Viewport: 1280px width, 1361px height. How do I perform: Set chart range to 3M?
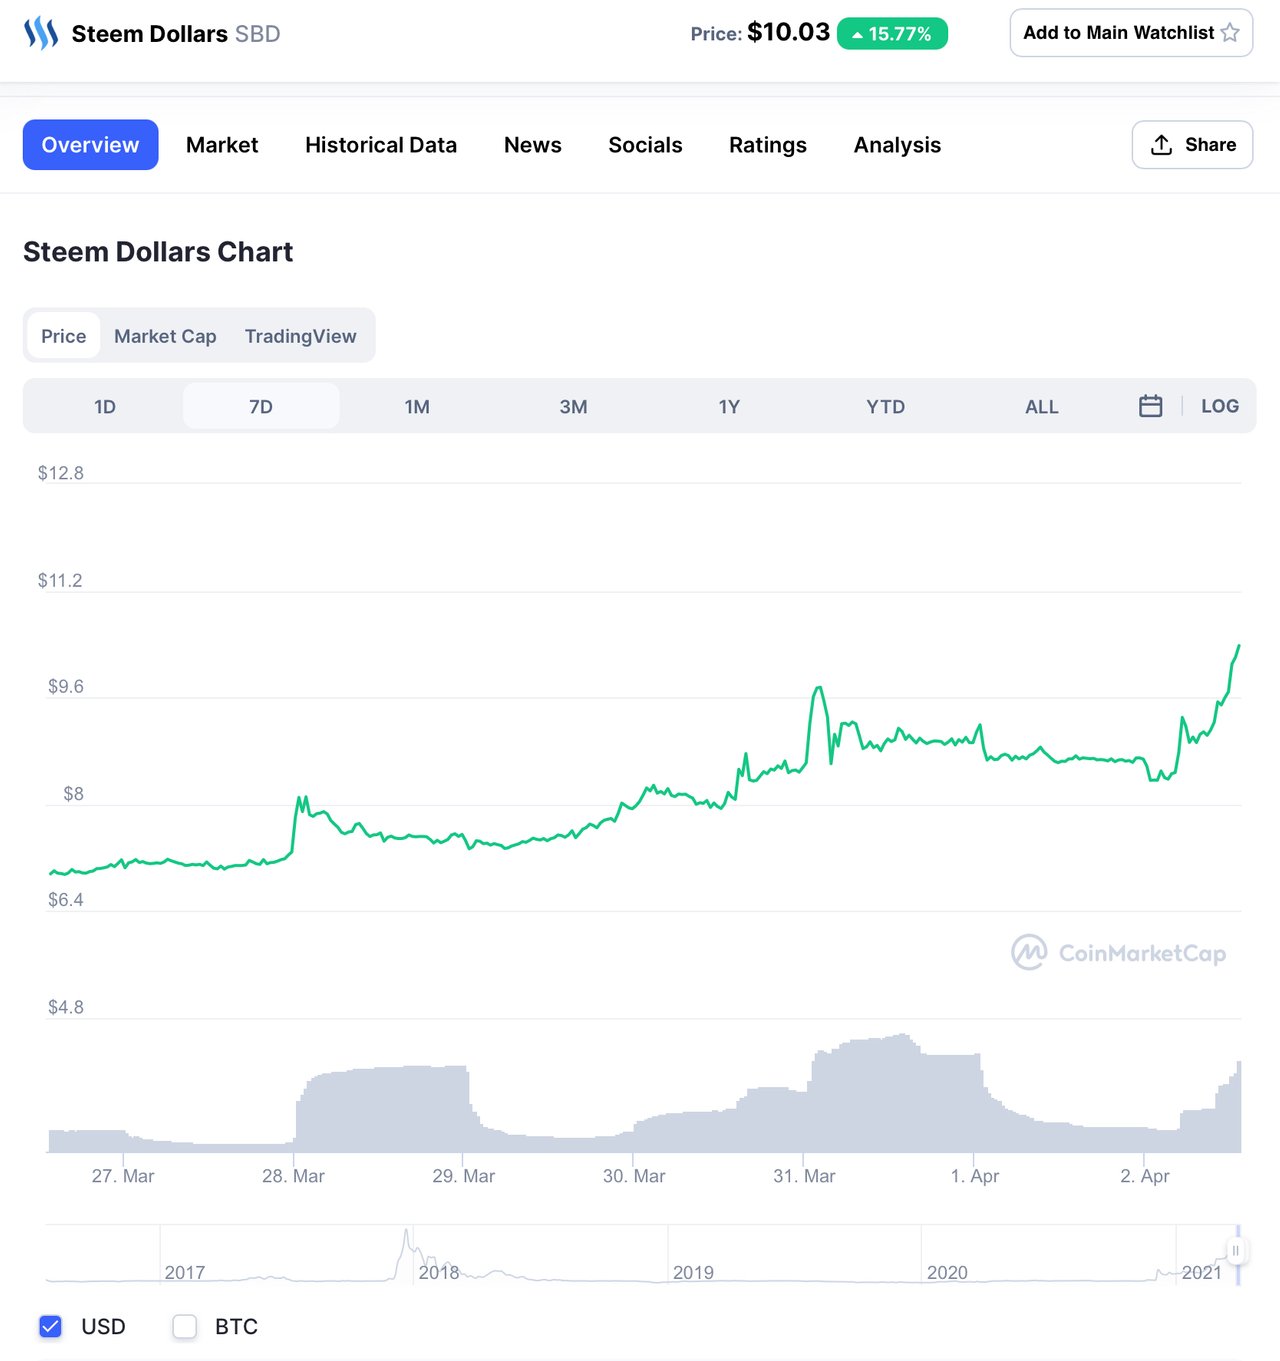click(x=573, y=406)
